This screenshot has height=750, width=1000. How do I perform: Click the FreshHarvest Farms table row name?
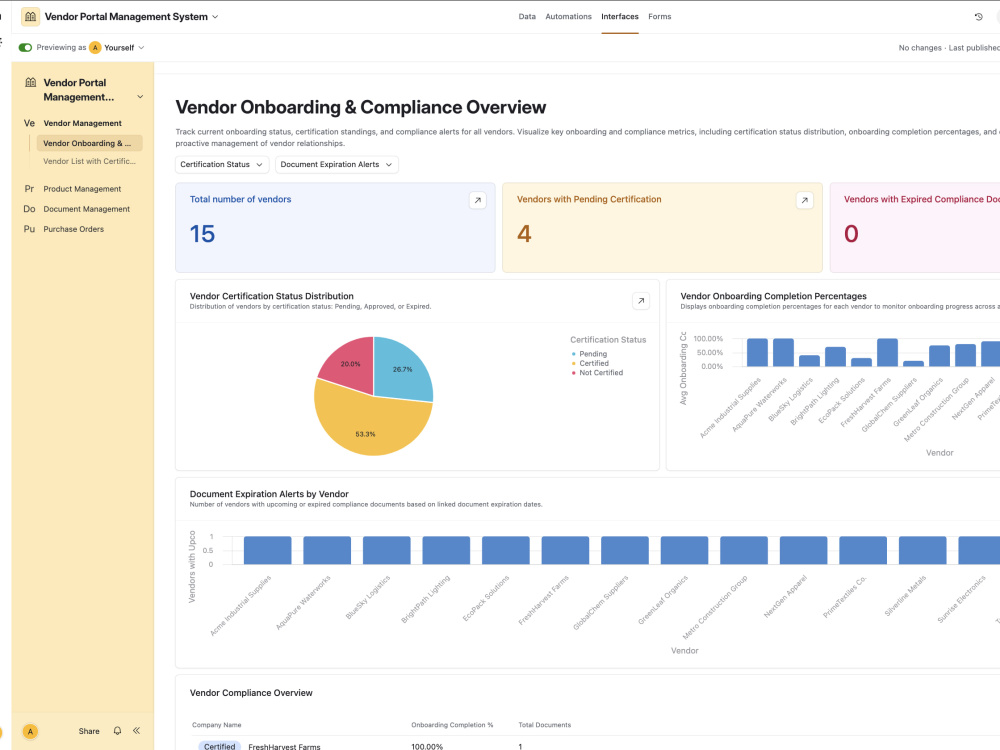click(x=284, y=746)
